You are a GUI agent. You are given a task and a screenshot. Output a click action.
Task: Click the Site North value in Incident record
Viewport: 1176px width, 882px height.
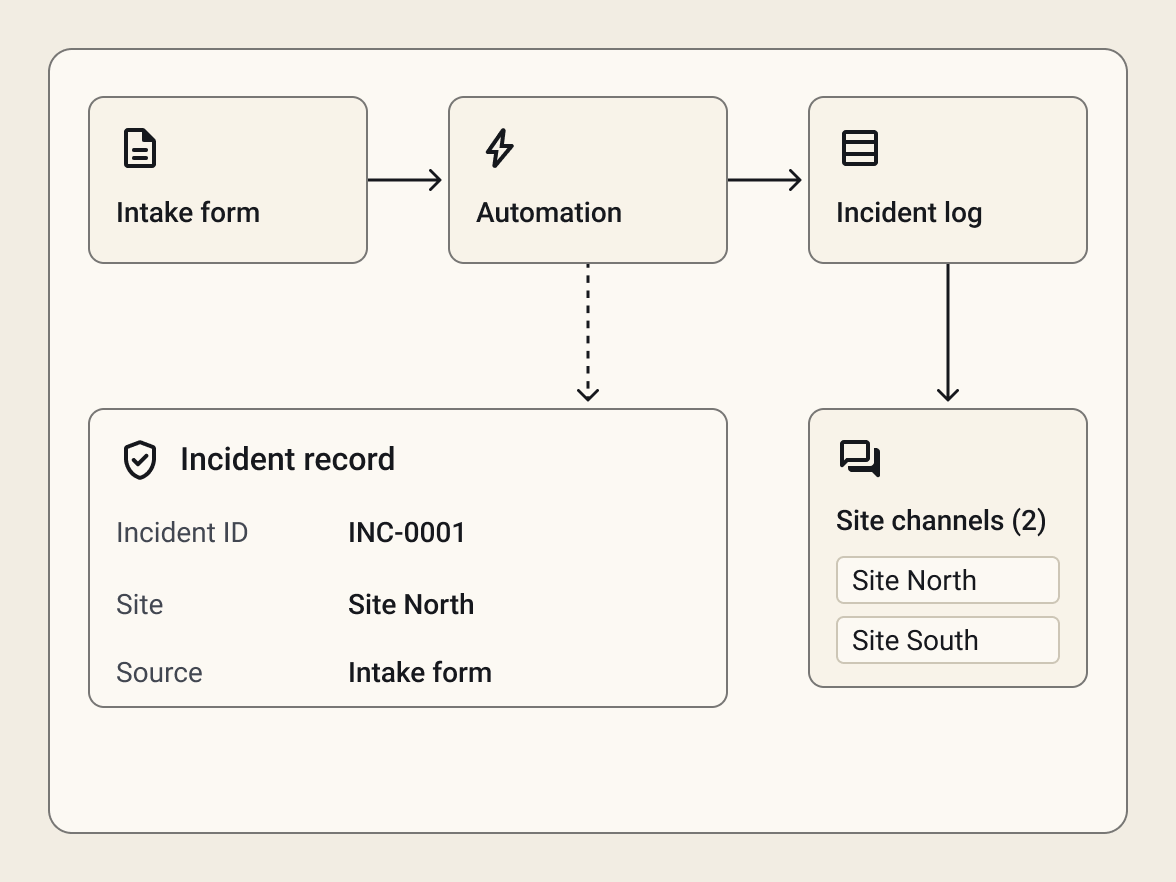pyautogui.click(x=411, y=604)
